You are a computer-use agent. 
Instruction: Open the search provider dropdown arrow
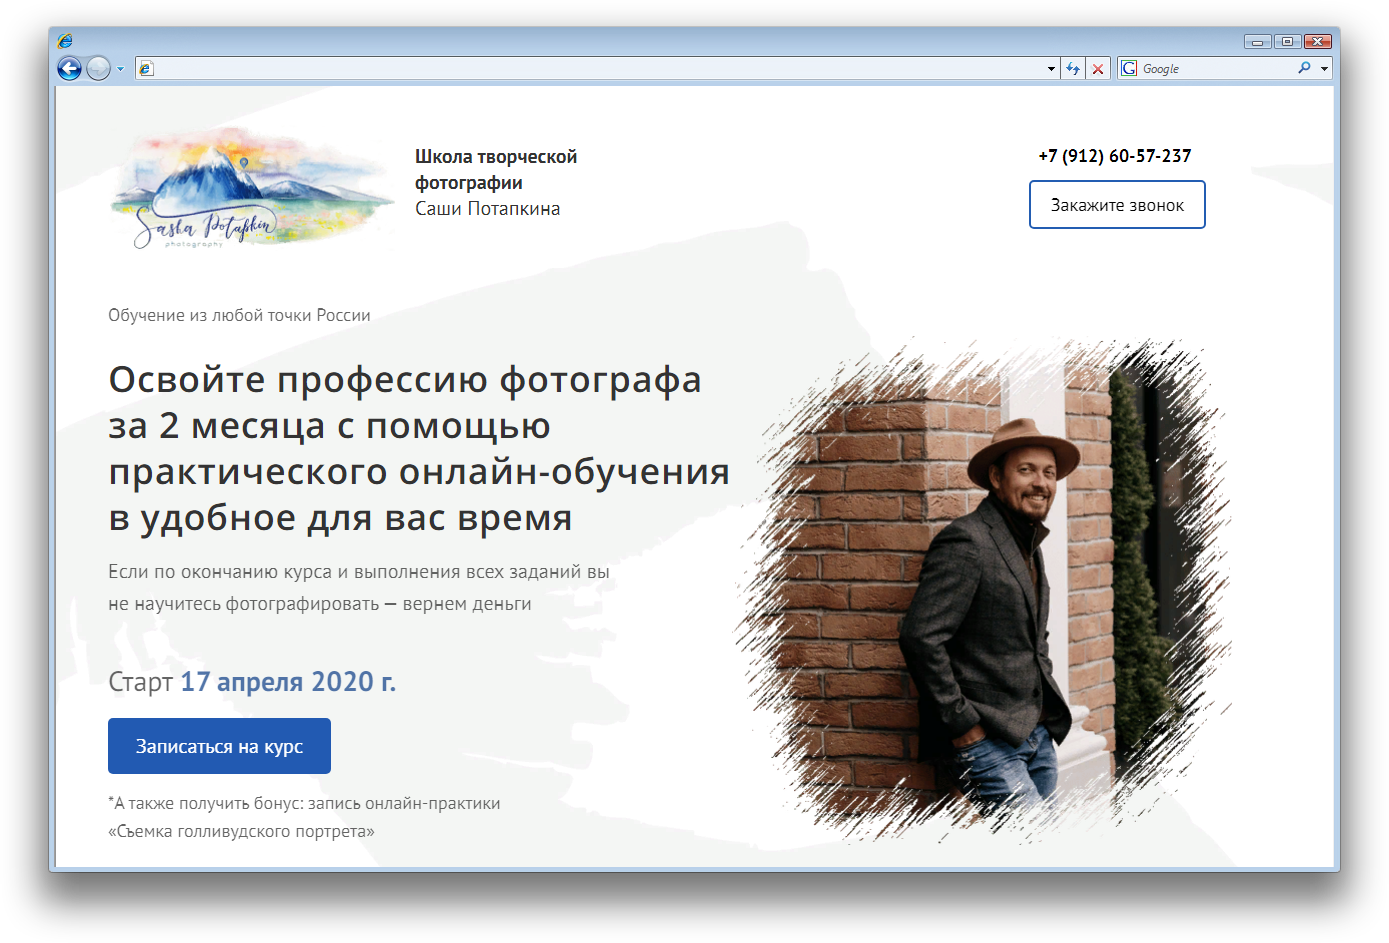(x=1326, y=68)
